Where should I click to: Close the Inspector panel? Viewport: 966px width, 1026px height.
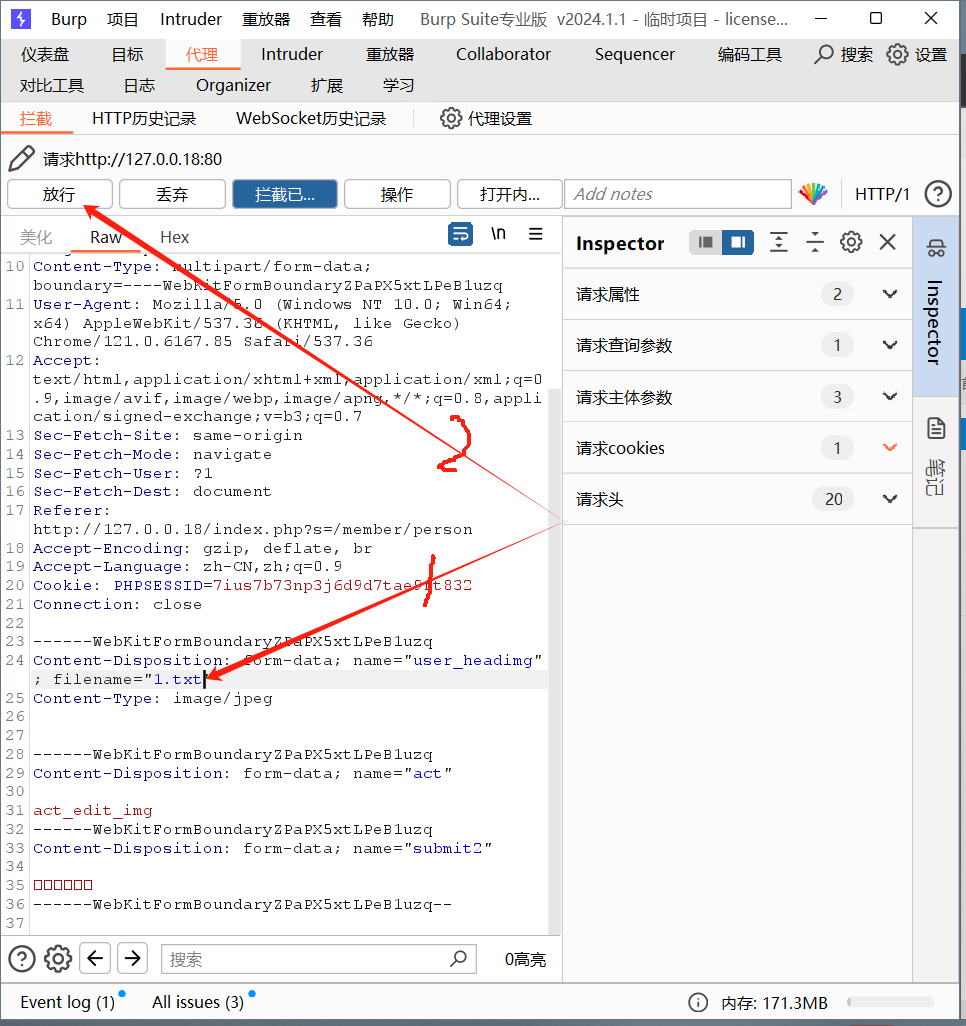[887, 242]
